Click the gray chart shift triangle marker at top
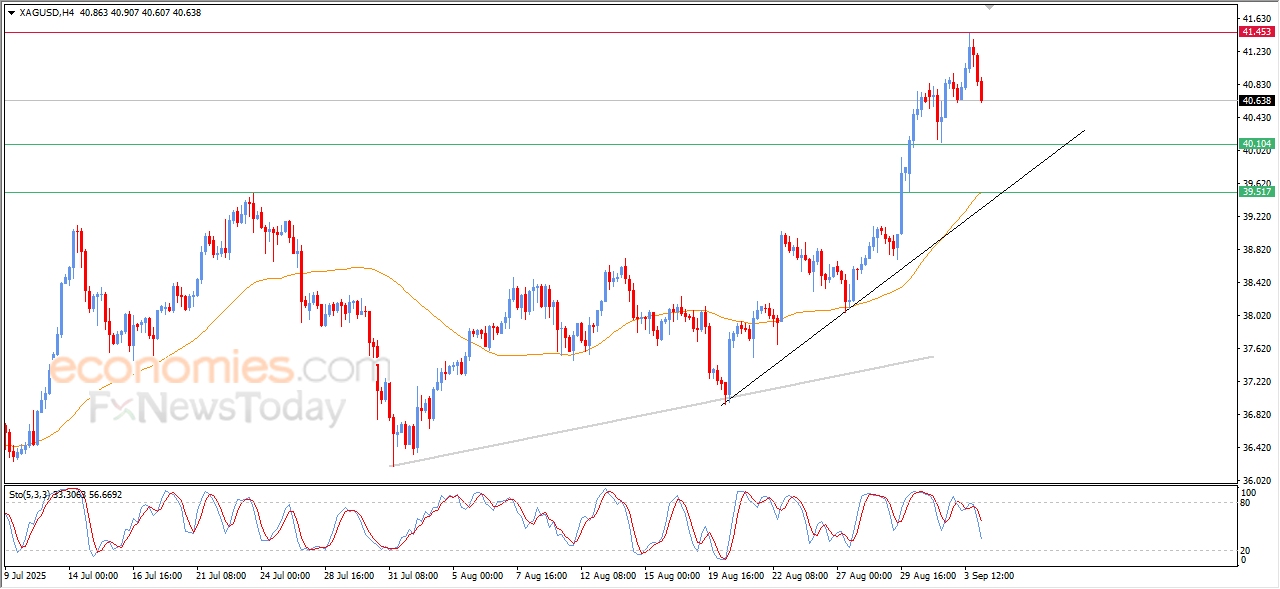 click(x=990, y=7)
